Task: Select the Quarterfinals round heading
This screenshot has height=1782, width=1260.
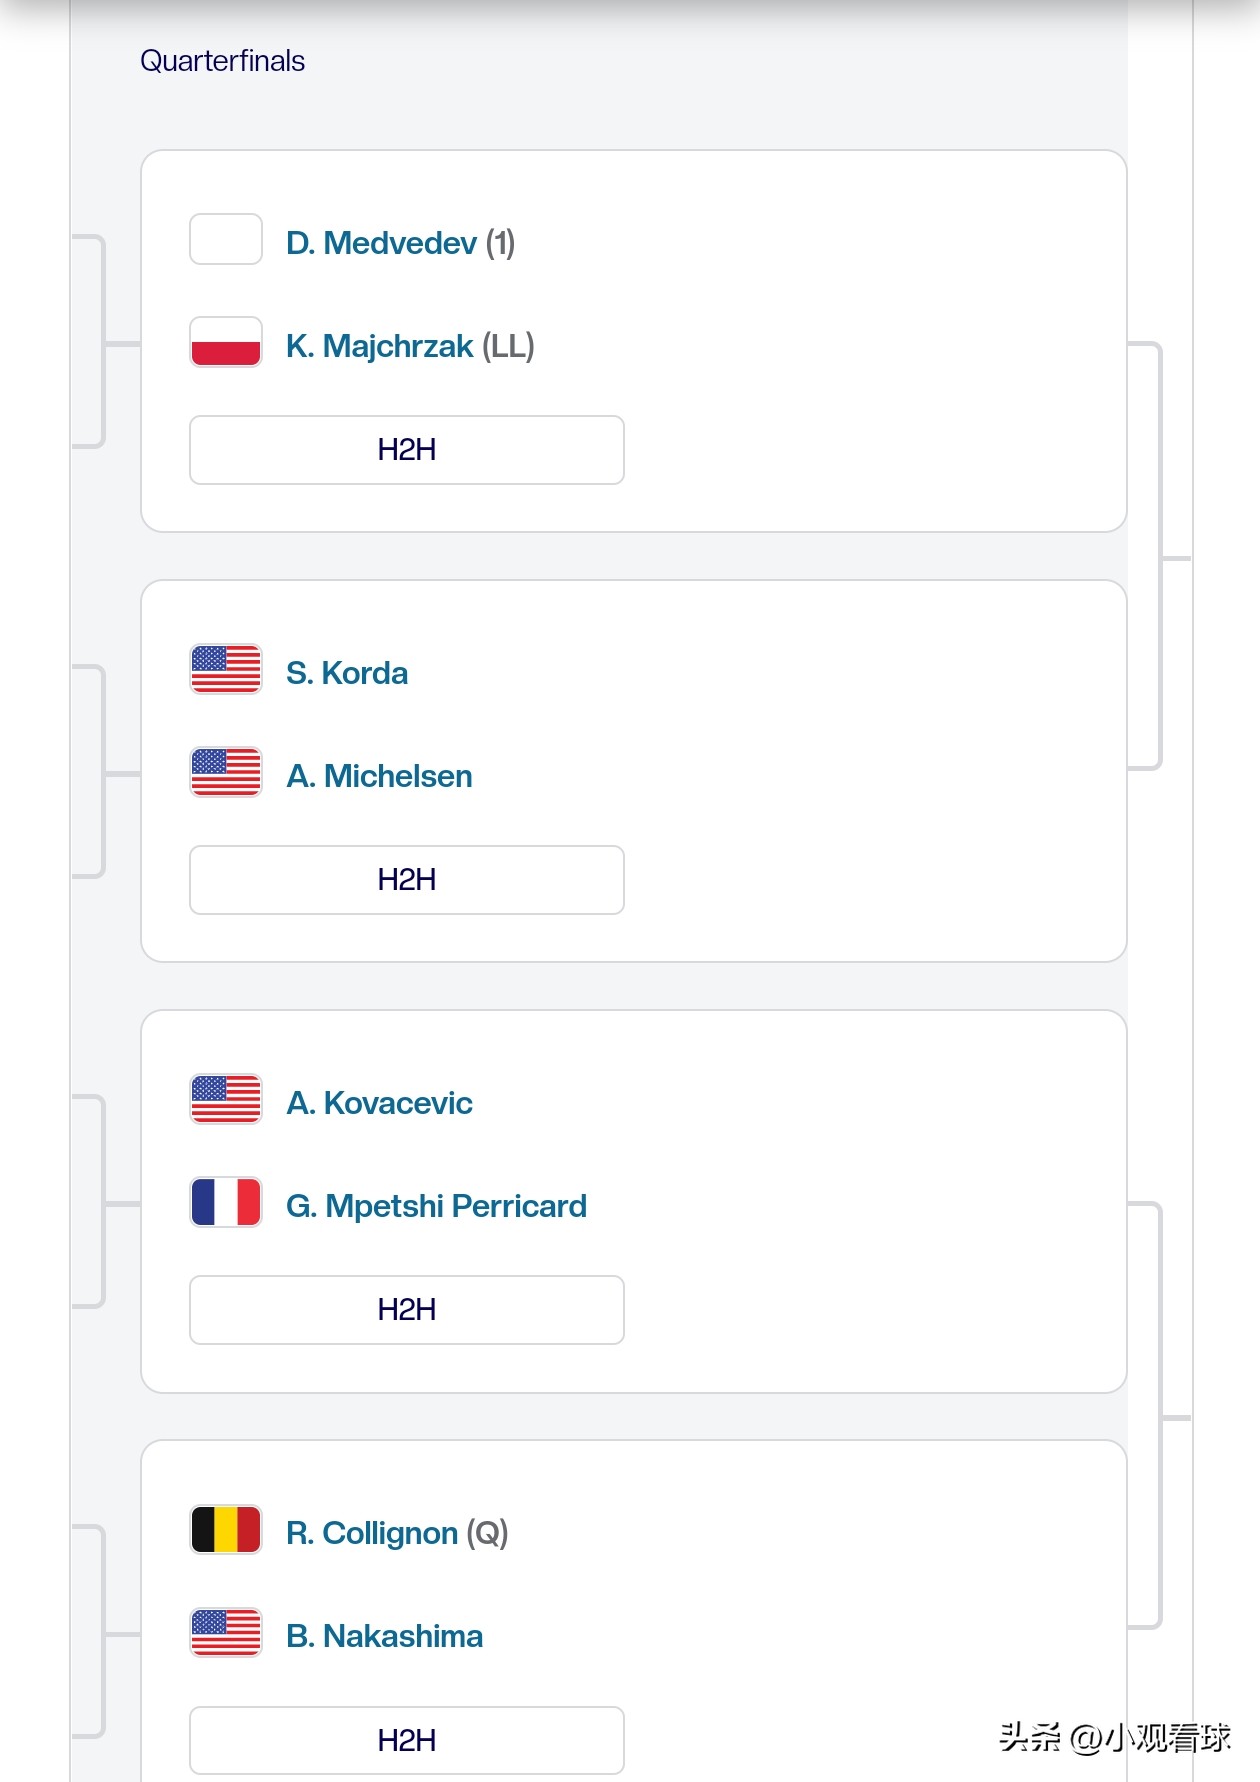Action: 222,61
